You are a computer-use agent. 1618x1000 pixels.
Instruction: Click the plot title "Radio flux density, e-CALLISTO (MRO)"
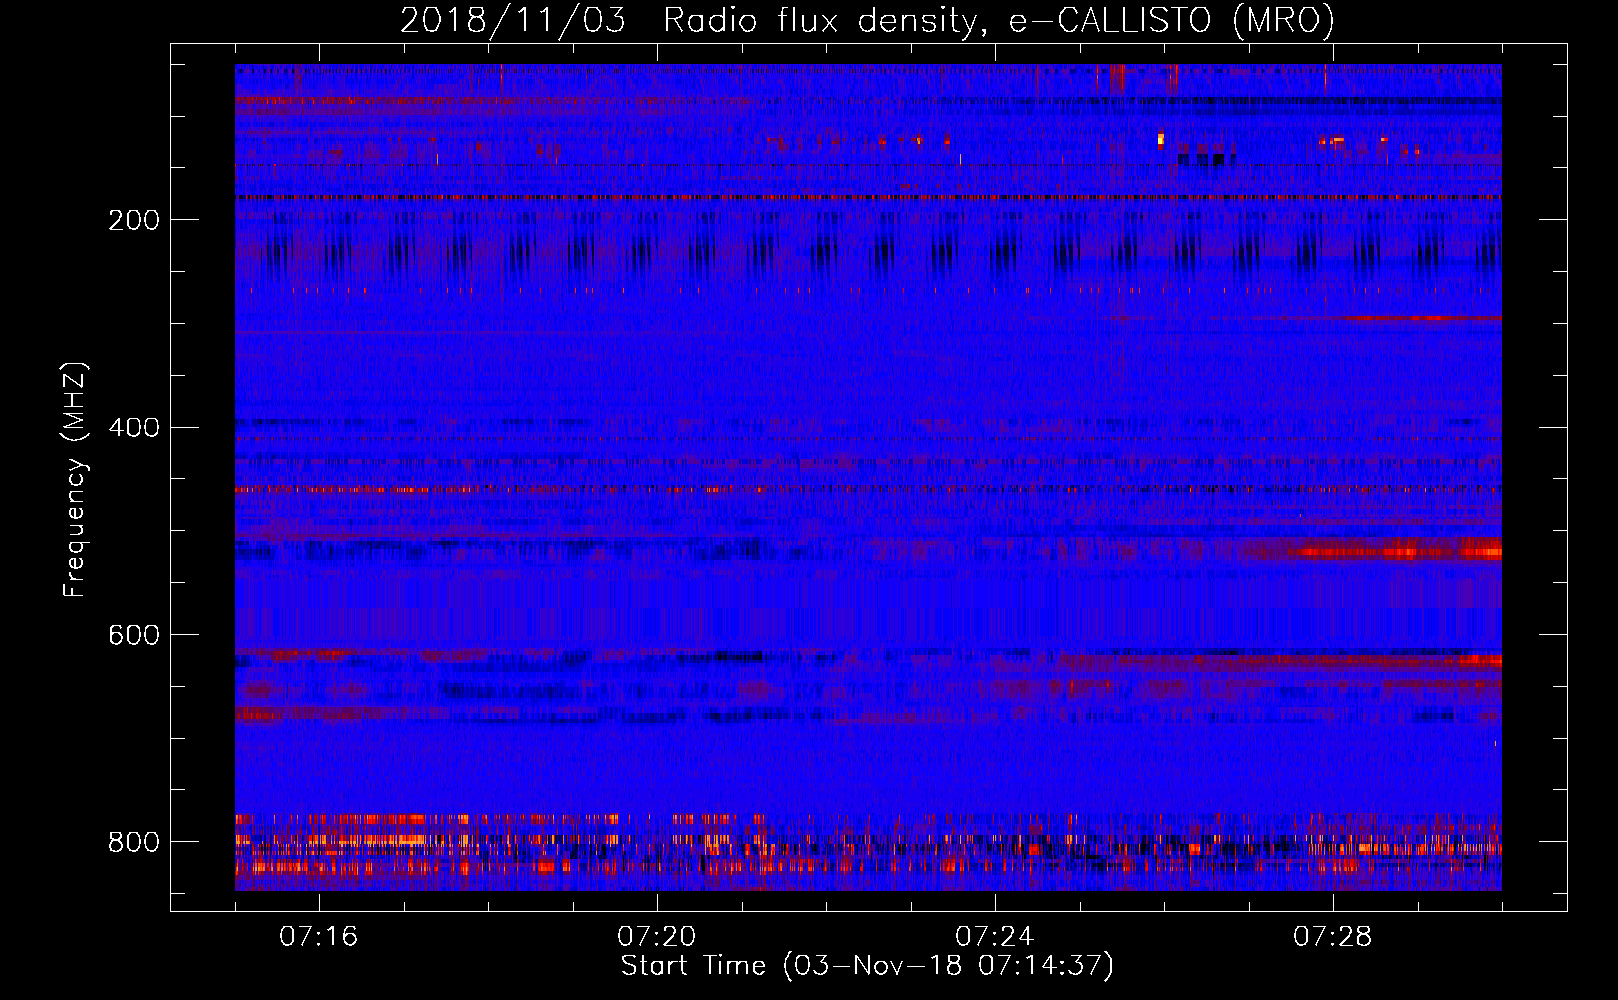click(x=998, y=21)
